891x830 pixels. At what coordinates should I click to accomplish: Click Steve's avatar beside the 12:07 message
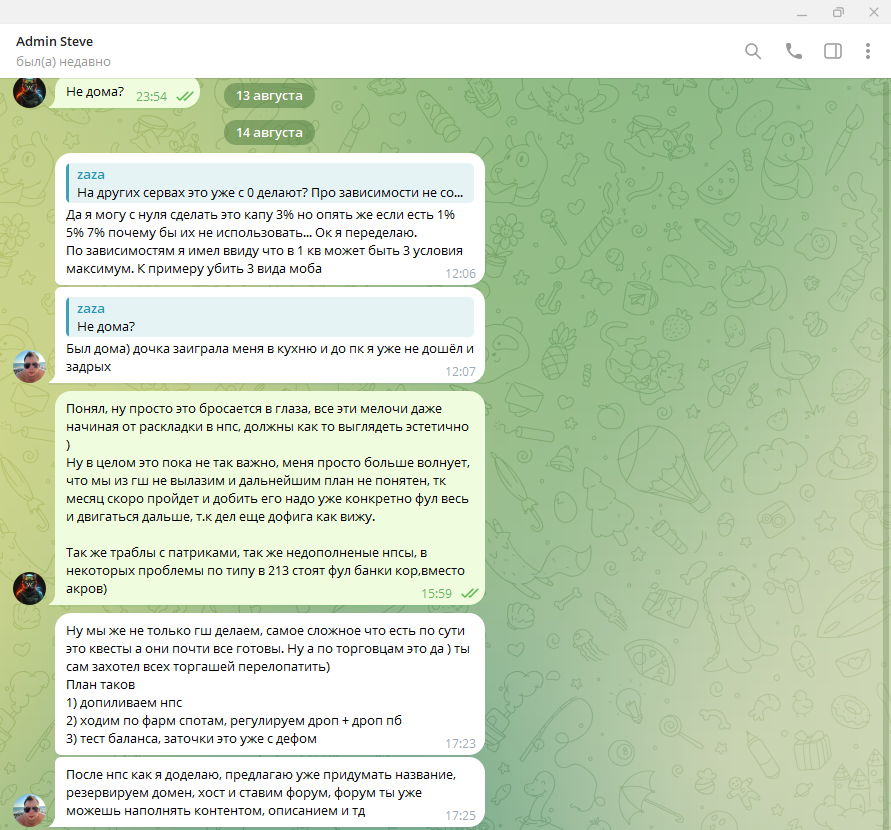(30, 366)
